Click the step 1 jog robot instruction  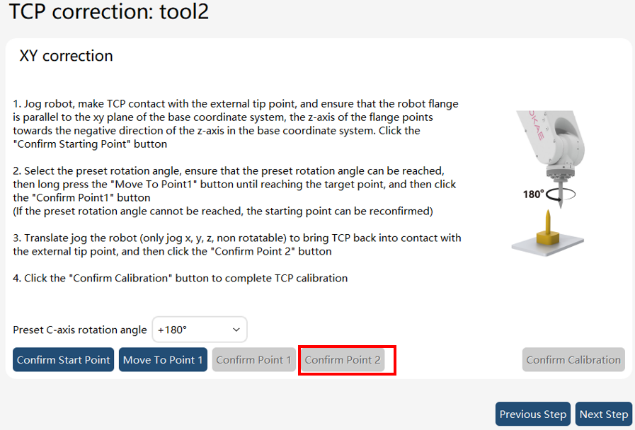[x=235, y=124]
